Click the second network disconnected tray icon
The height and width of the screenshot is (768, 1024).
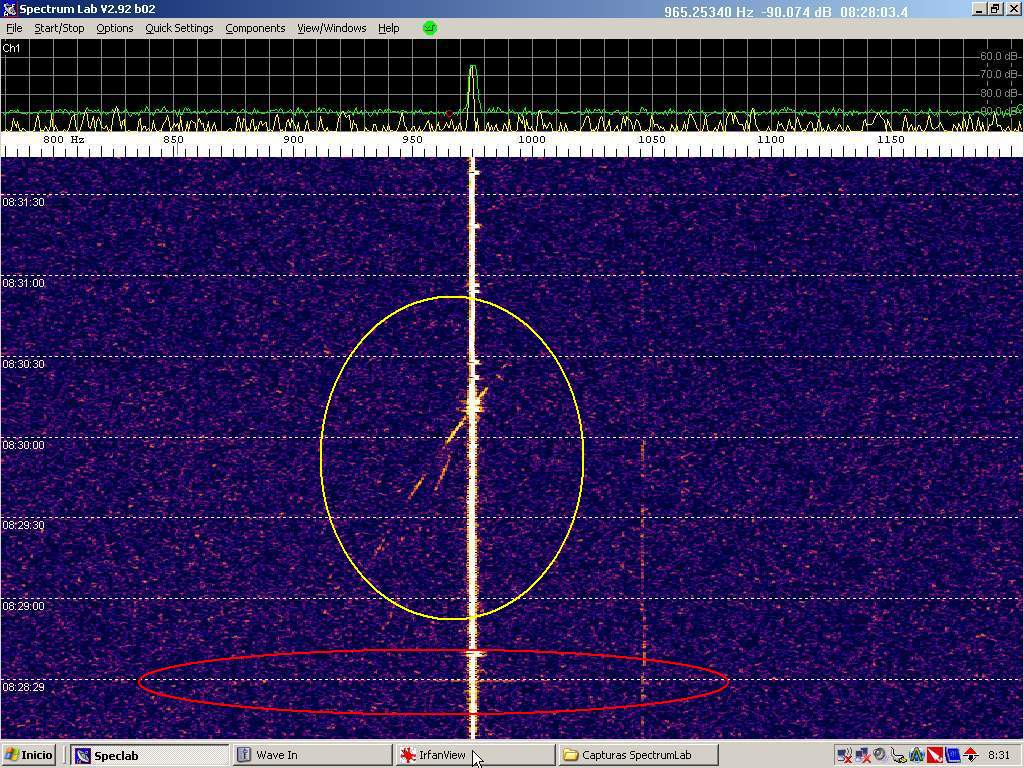coord(863,755)
